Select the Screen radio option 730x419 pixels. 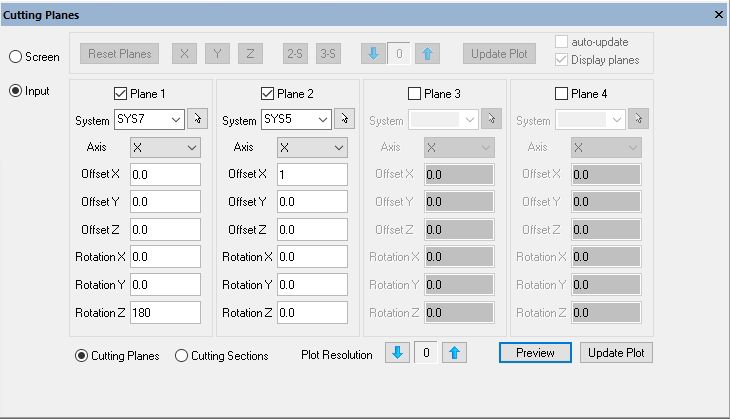[16, 57]
